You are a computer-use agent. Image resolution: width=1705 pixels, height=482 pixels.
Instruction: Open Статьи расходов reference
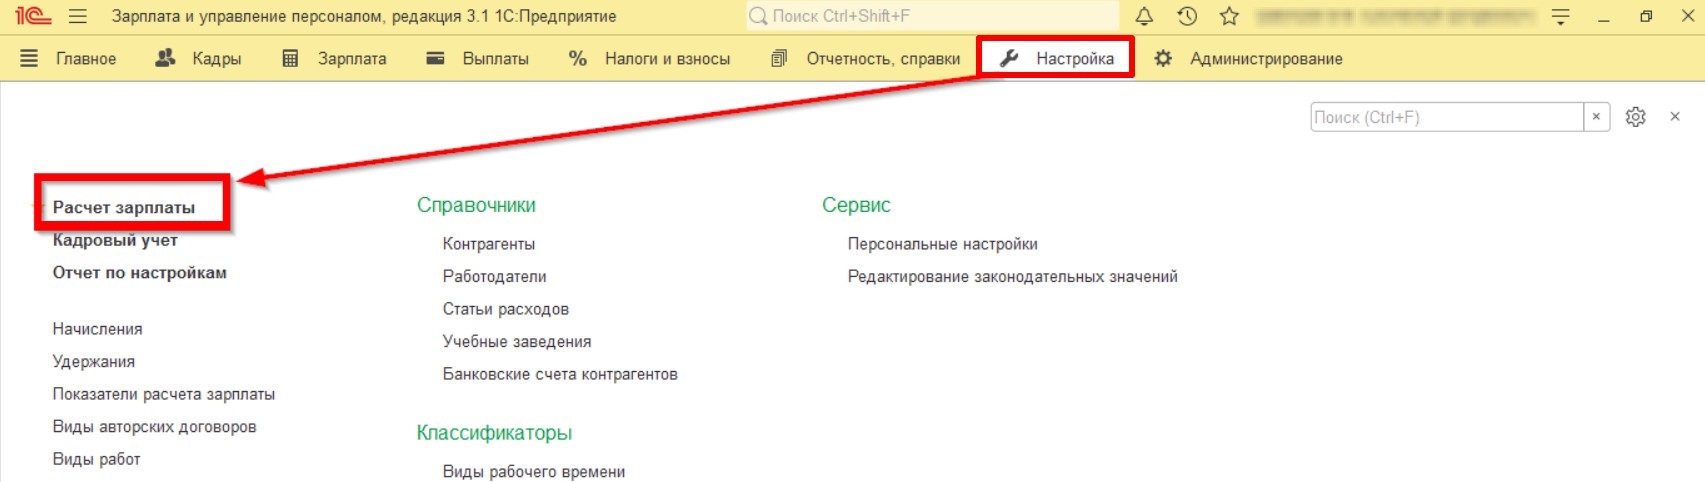click(x=506, y=309)
